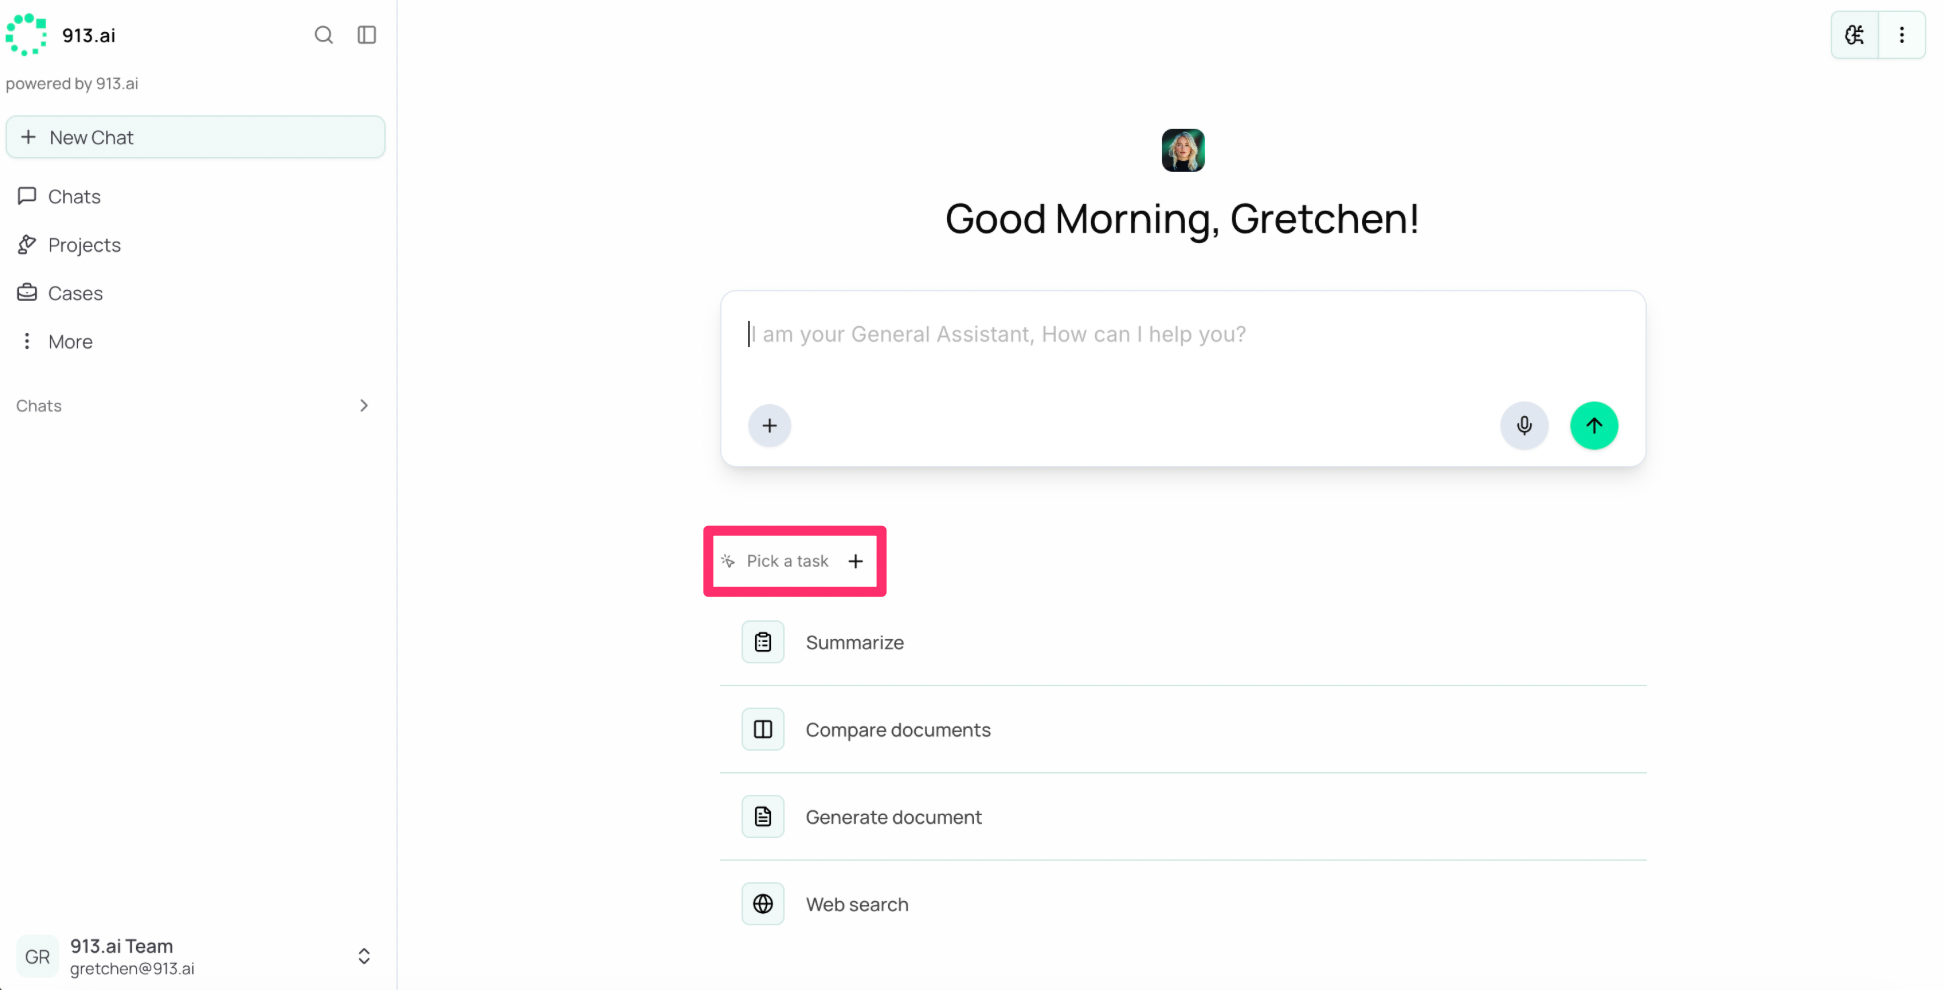1944x990 pixels.
Task: Send message with green arrow button
Action: [1594, 426]
